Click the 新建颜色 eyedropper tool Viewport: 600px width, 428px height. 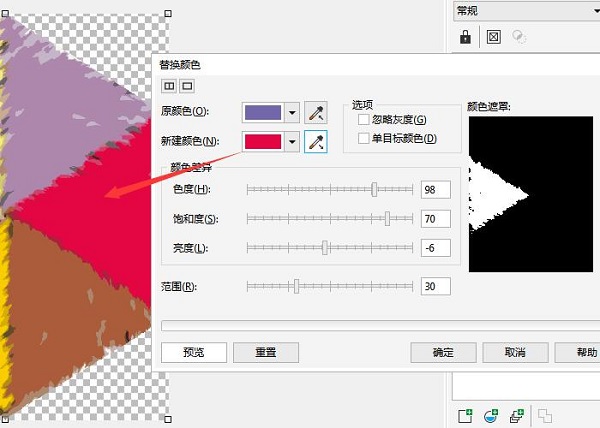316,142
